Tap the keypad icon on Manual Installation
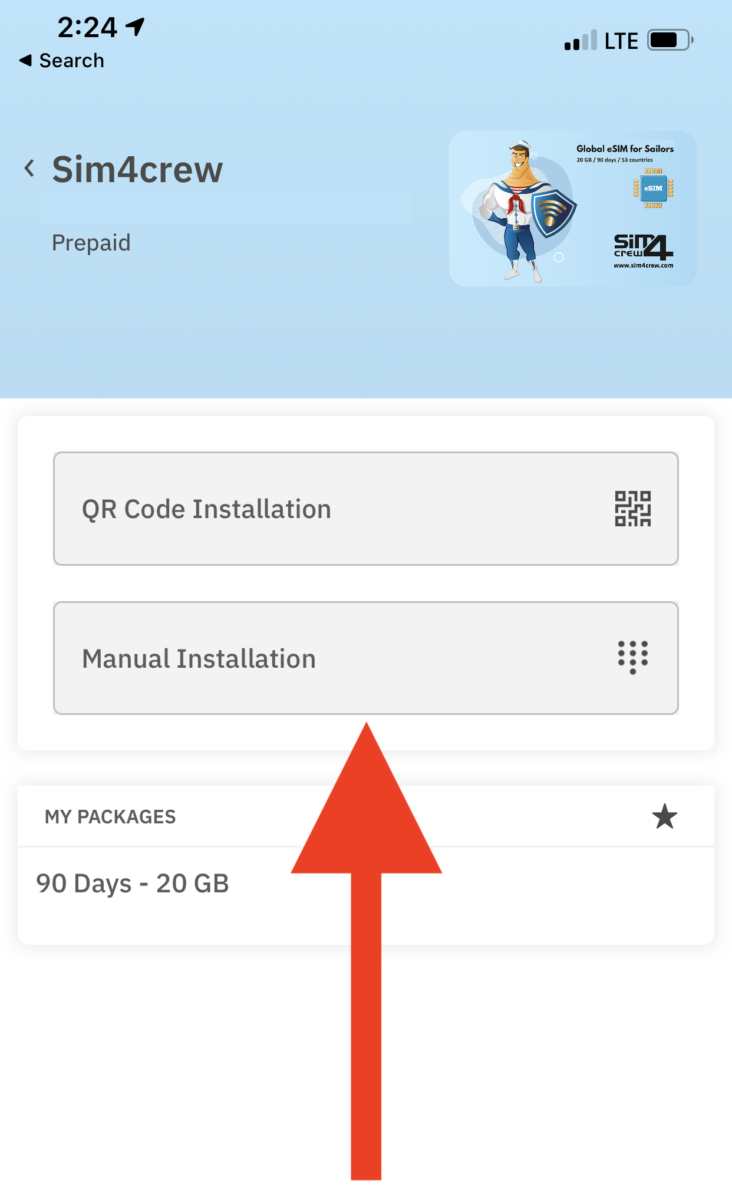Image resolution: width=732 pixels, height=1200 pixels. [x=631, y=658]
